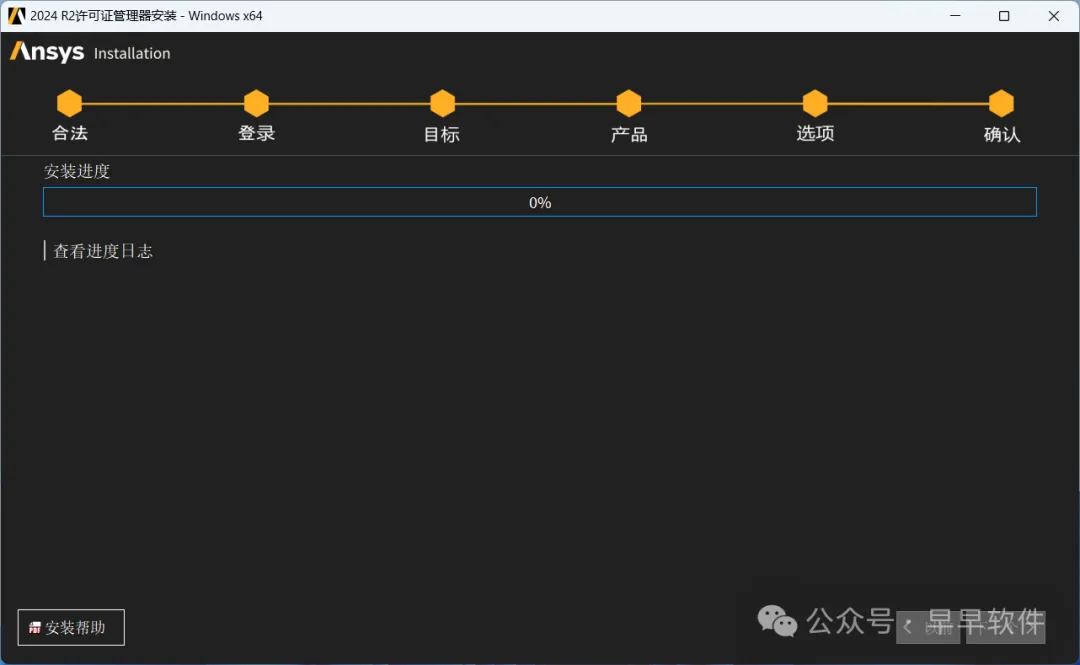Click the 登录 step label

(256, 133)
